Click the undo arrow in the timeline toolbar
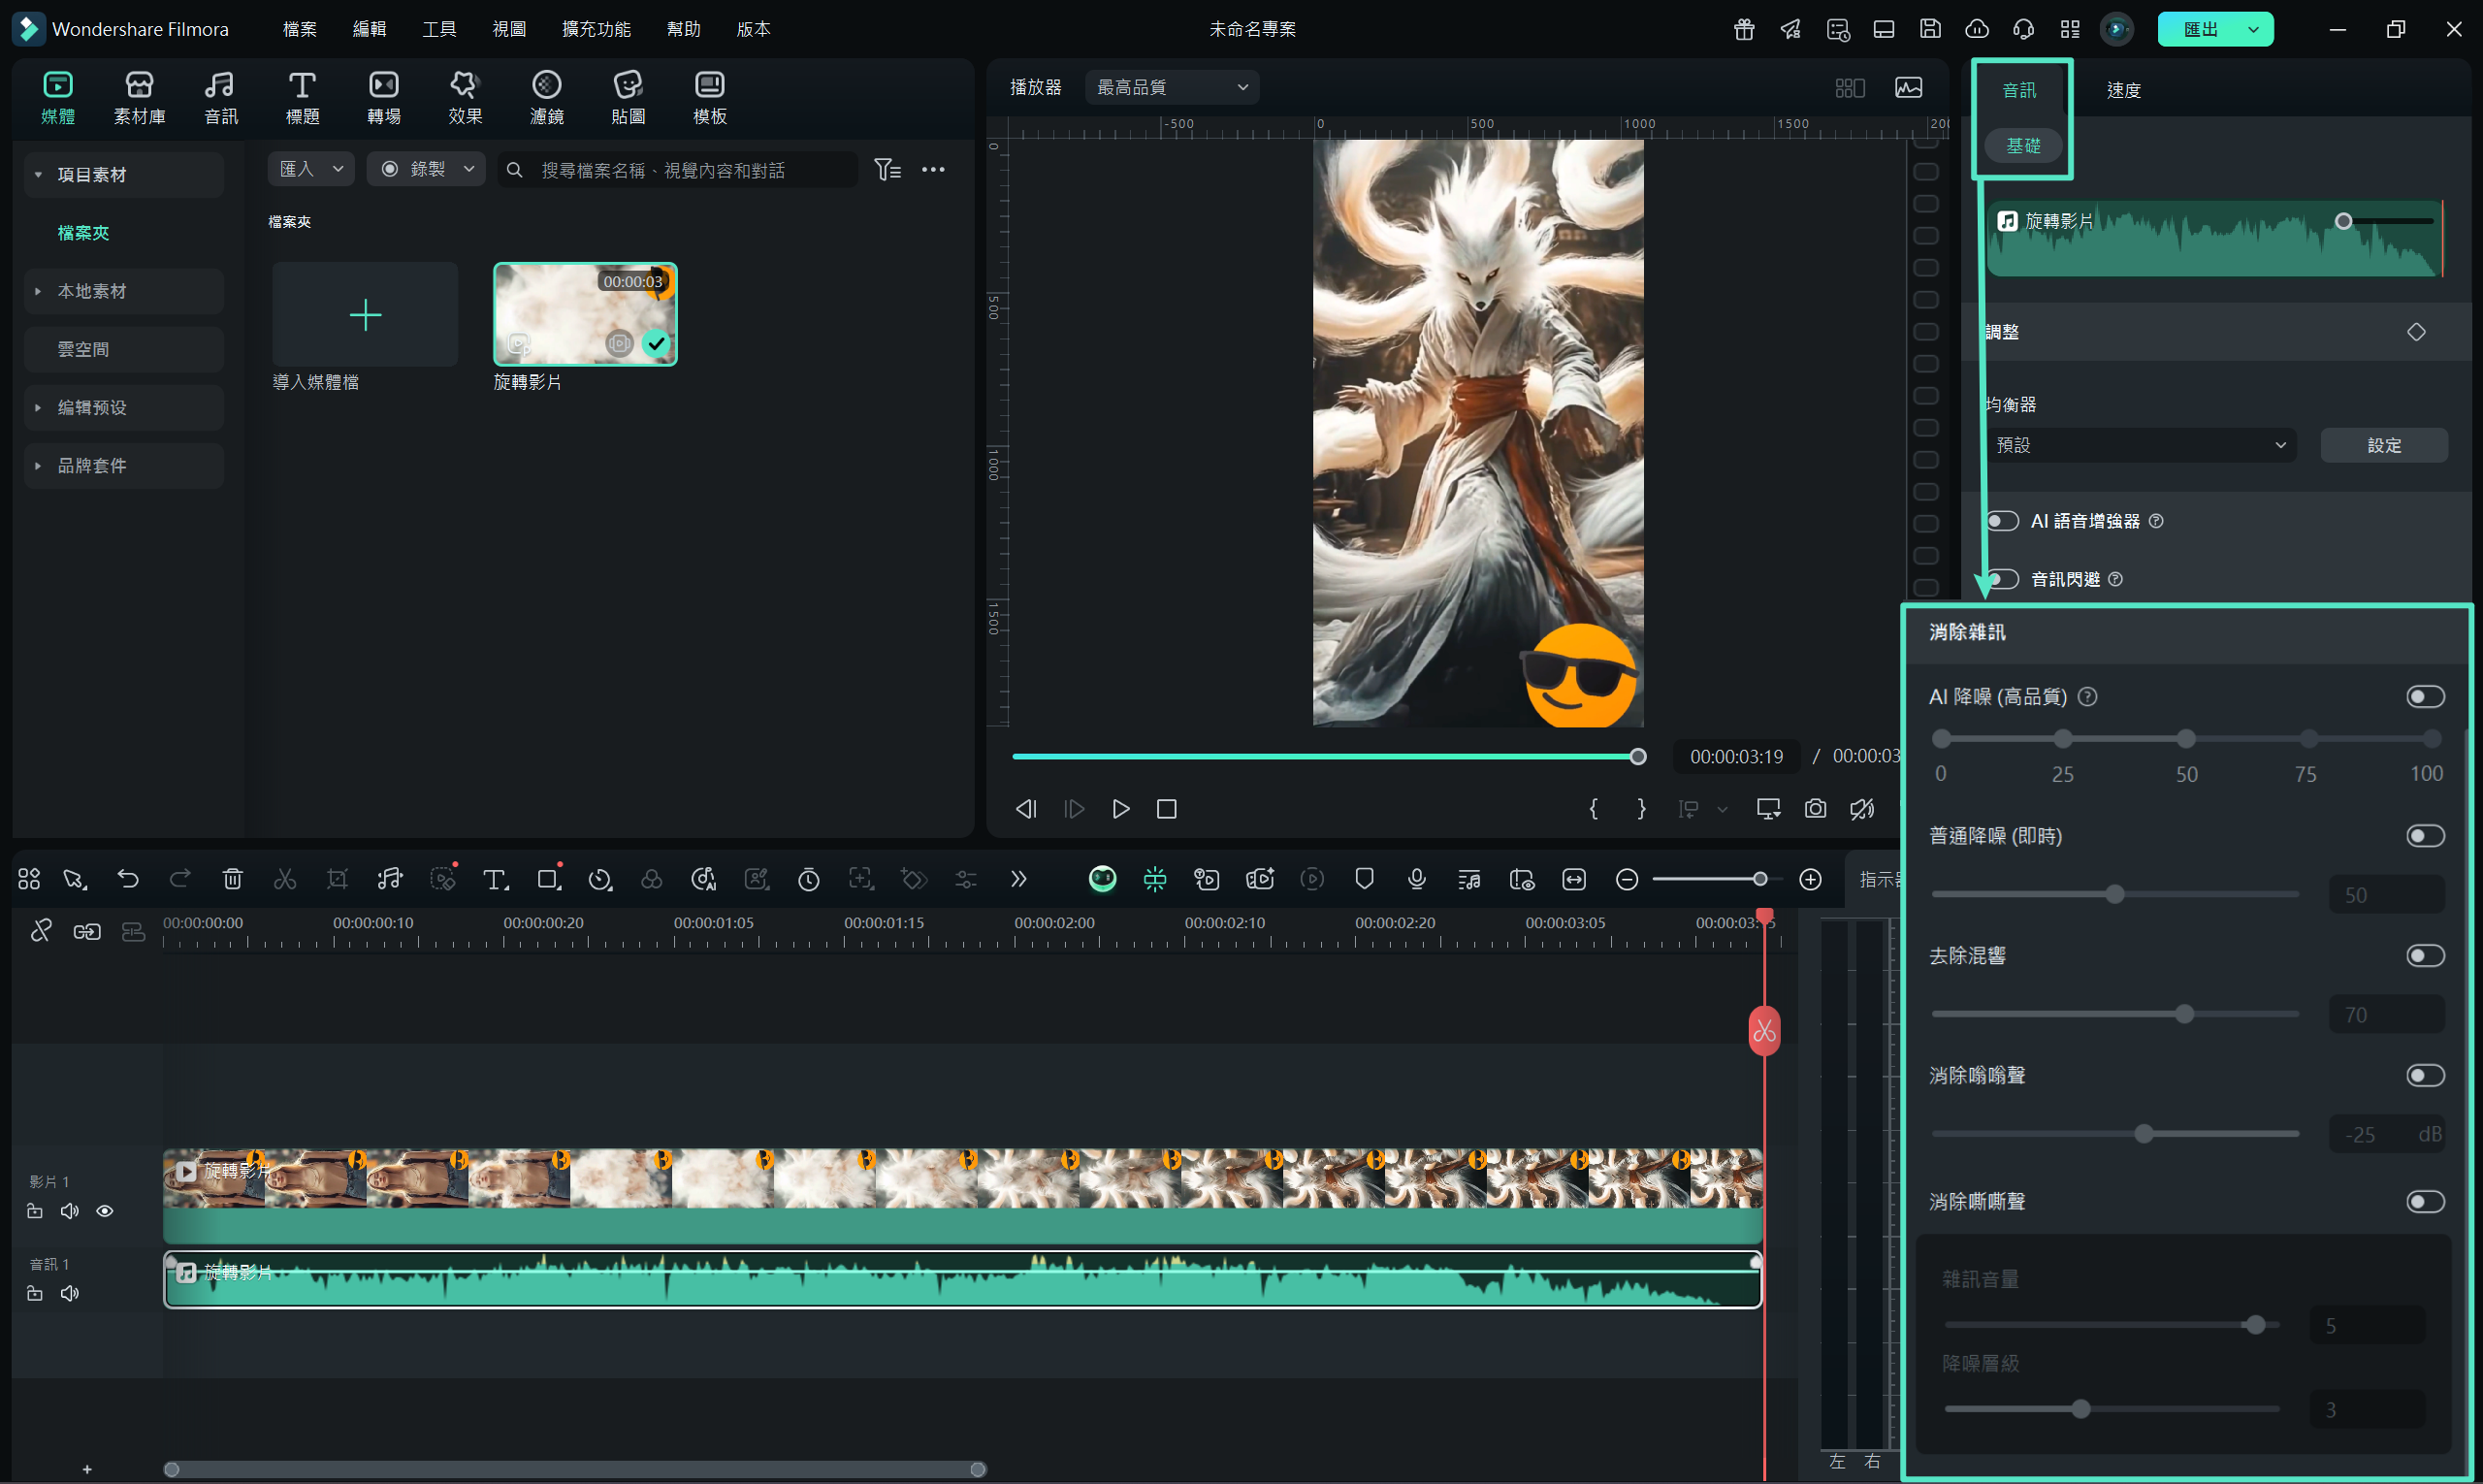Image resolution: width=2483 pixels, height=1484 pixels. (x=128, y=879)
